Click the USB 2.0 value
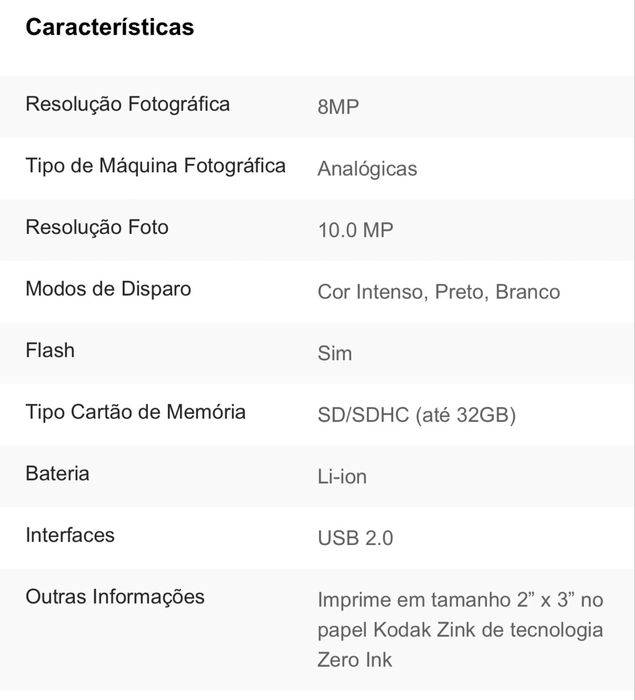 [x=355, y=538]
